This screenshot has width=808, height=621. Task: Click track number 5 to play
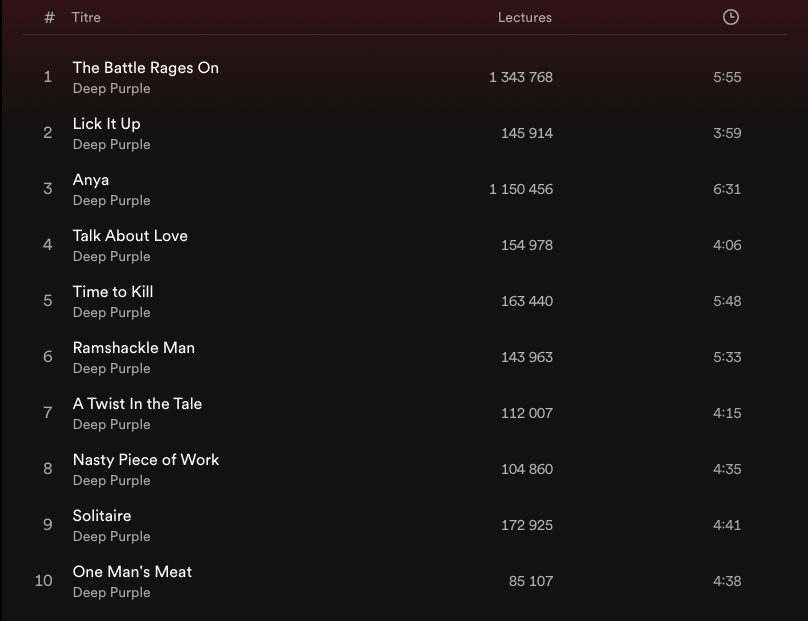[x=47, y=301]
